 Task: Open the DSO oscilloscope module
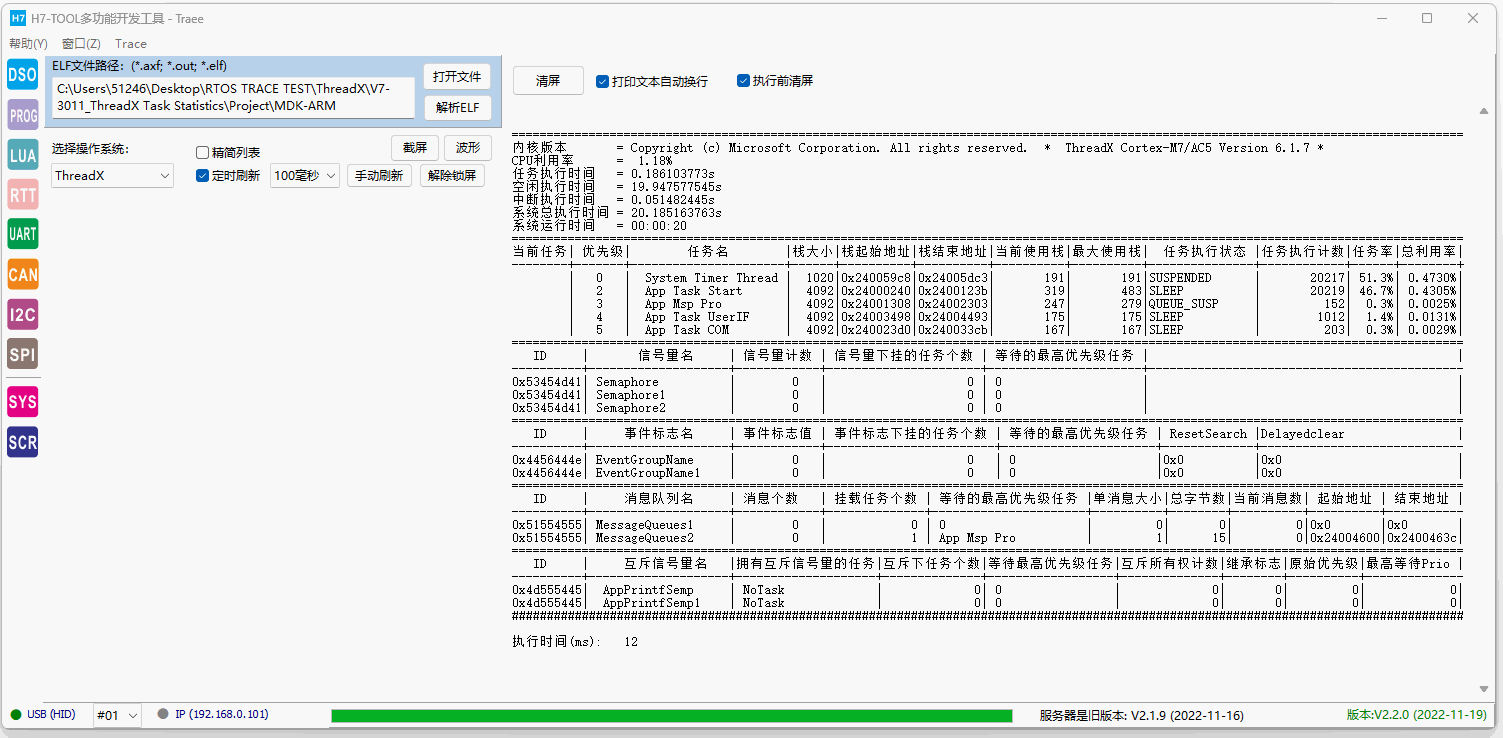click(x=22, y=74)
